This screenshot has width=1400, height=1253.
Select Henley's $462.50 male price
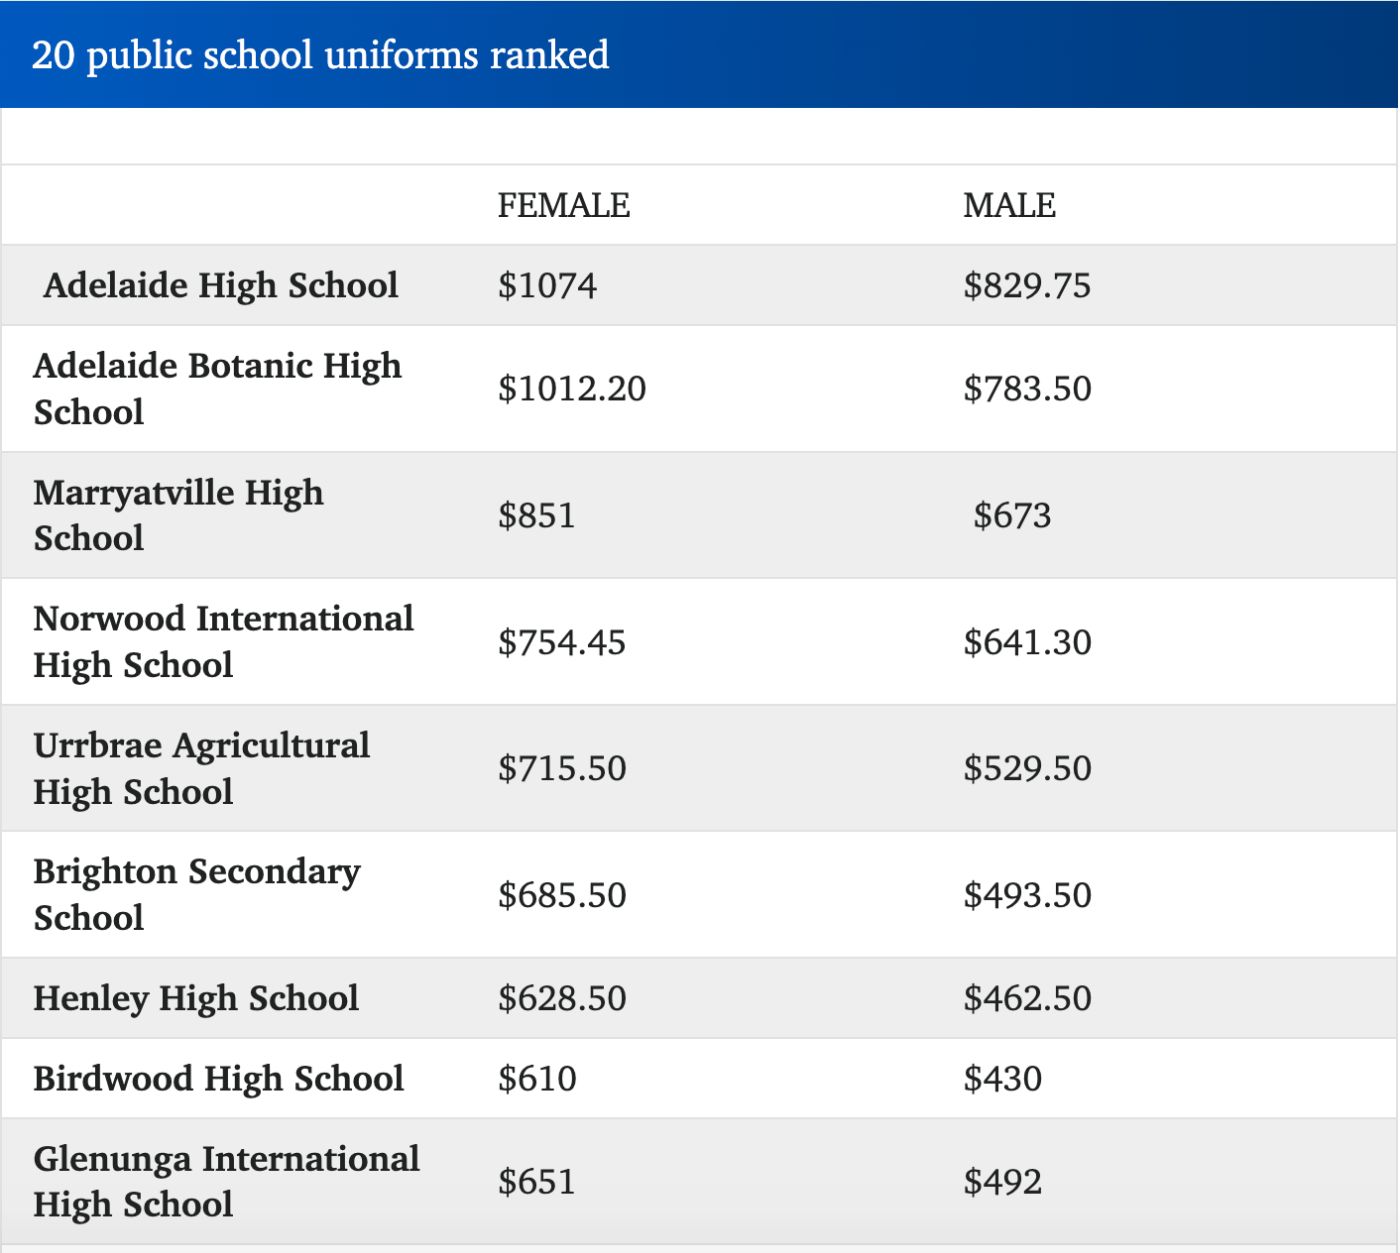pyautogui.click(x=1027, y=998)
